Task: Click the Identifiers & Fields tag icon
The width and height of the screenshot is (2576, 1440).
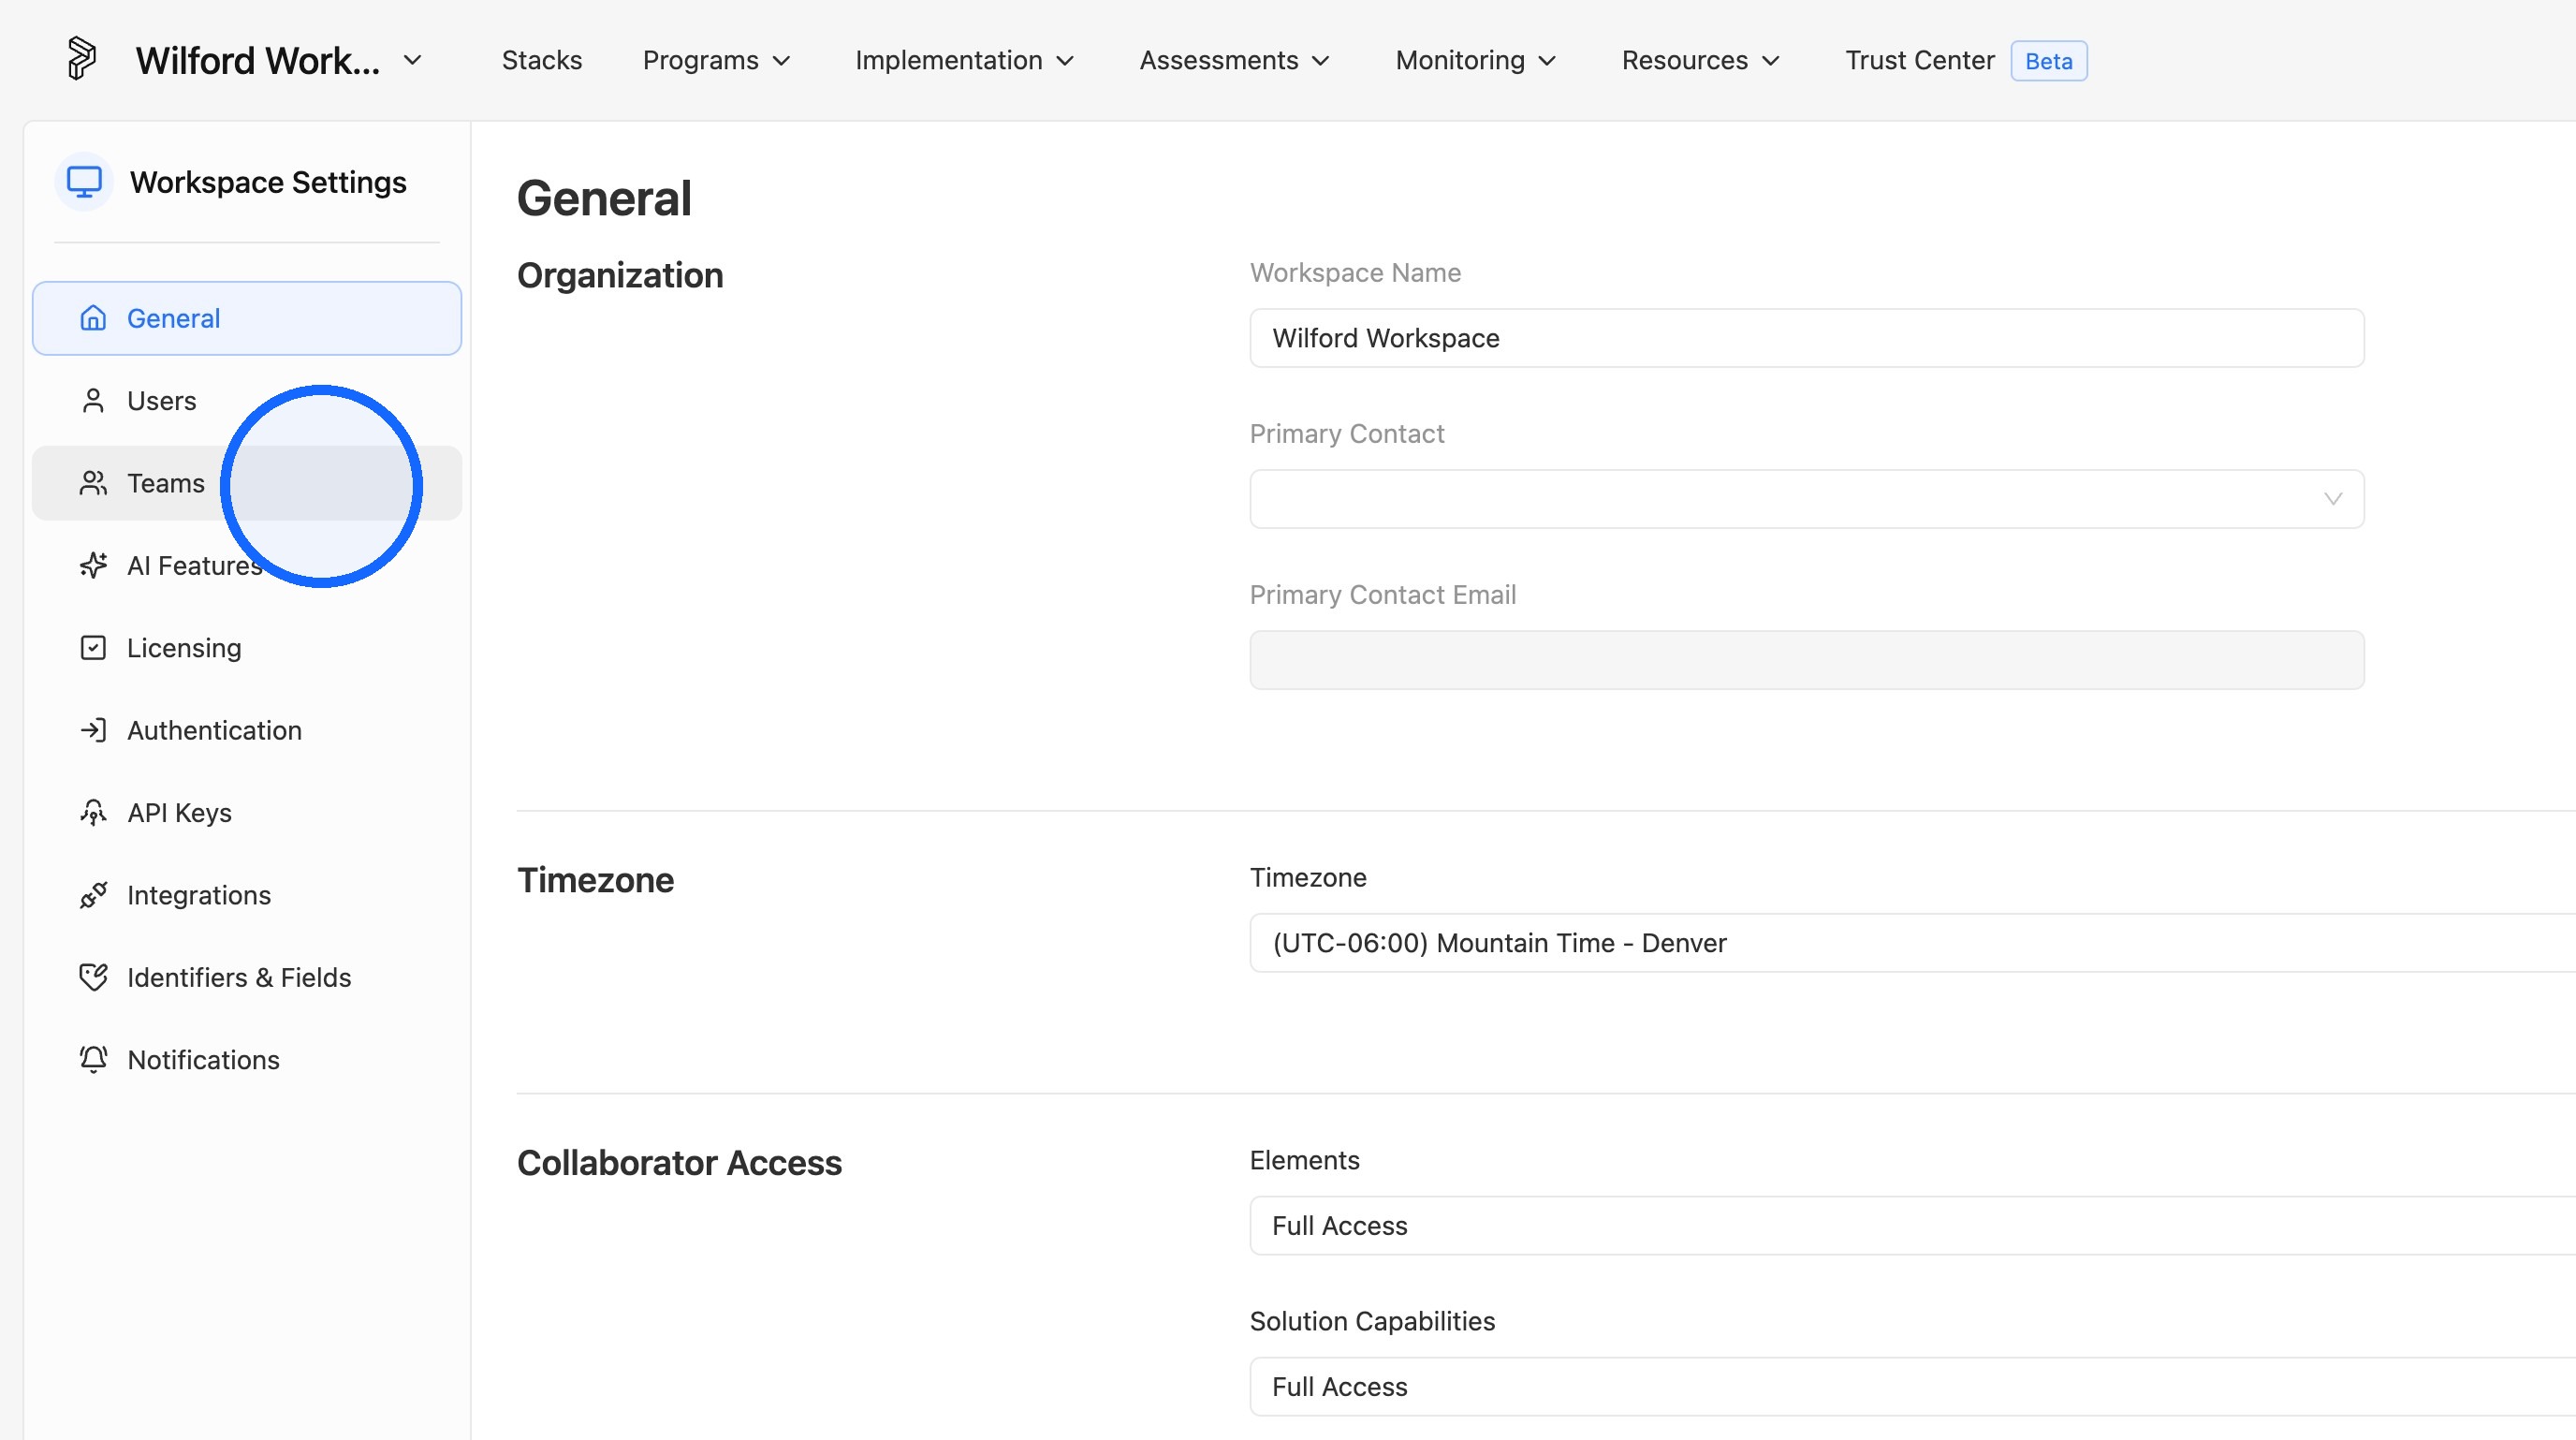Action: (93, 977)
